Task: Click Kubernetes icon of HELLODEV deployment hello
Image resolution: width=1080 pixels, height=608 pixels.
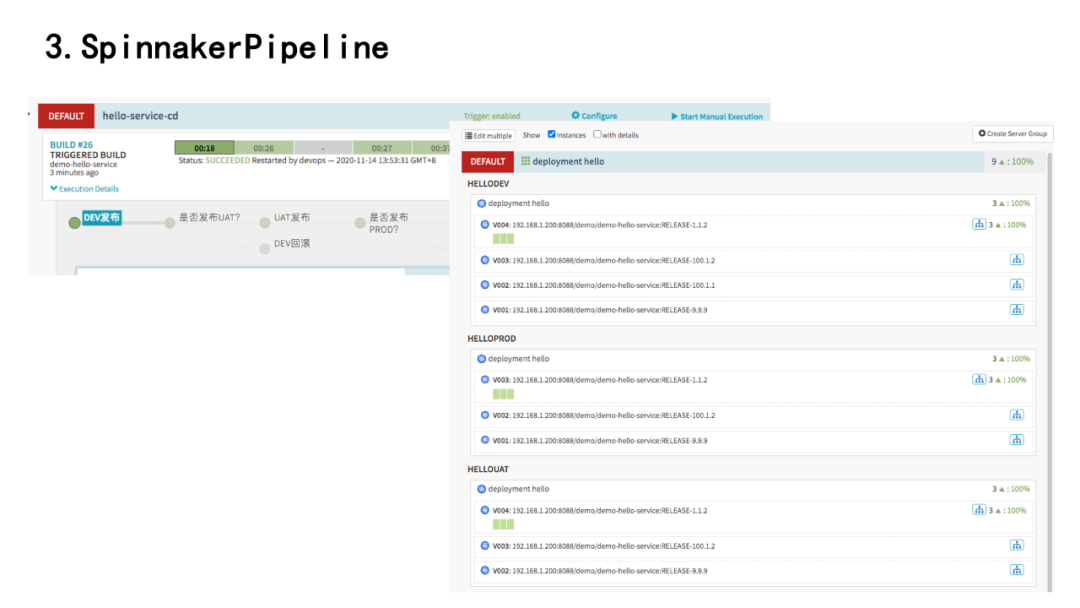Action: pyautogui.click(x=481, y=203)
